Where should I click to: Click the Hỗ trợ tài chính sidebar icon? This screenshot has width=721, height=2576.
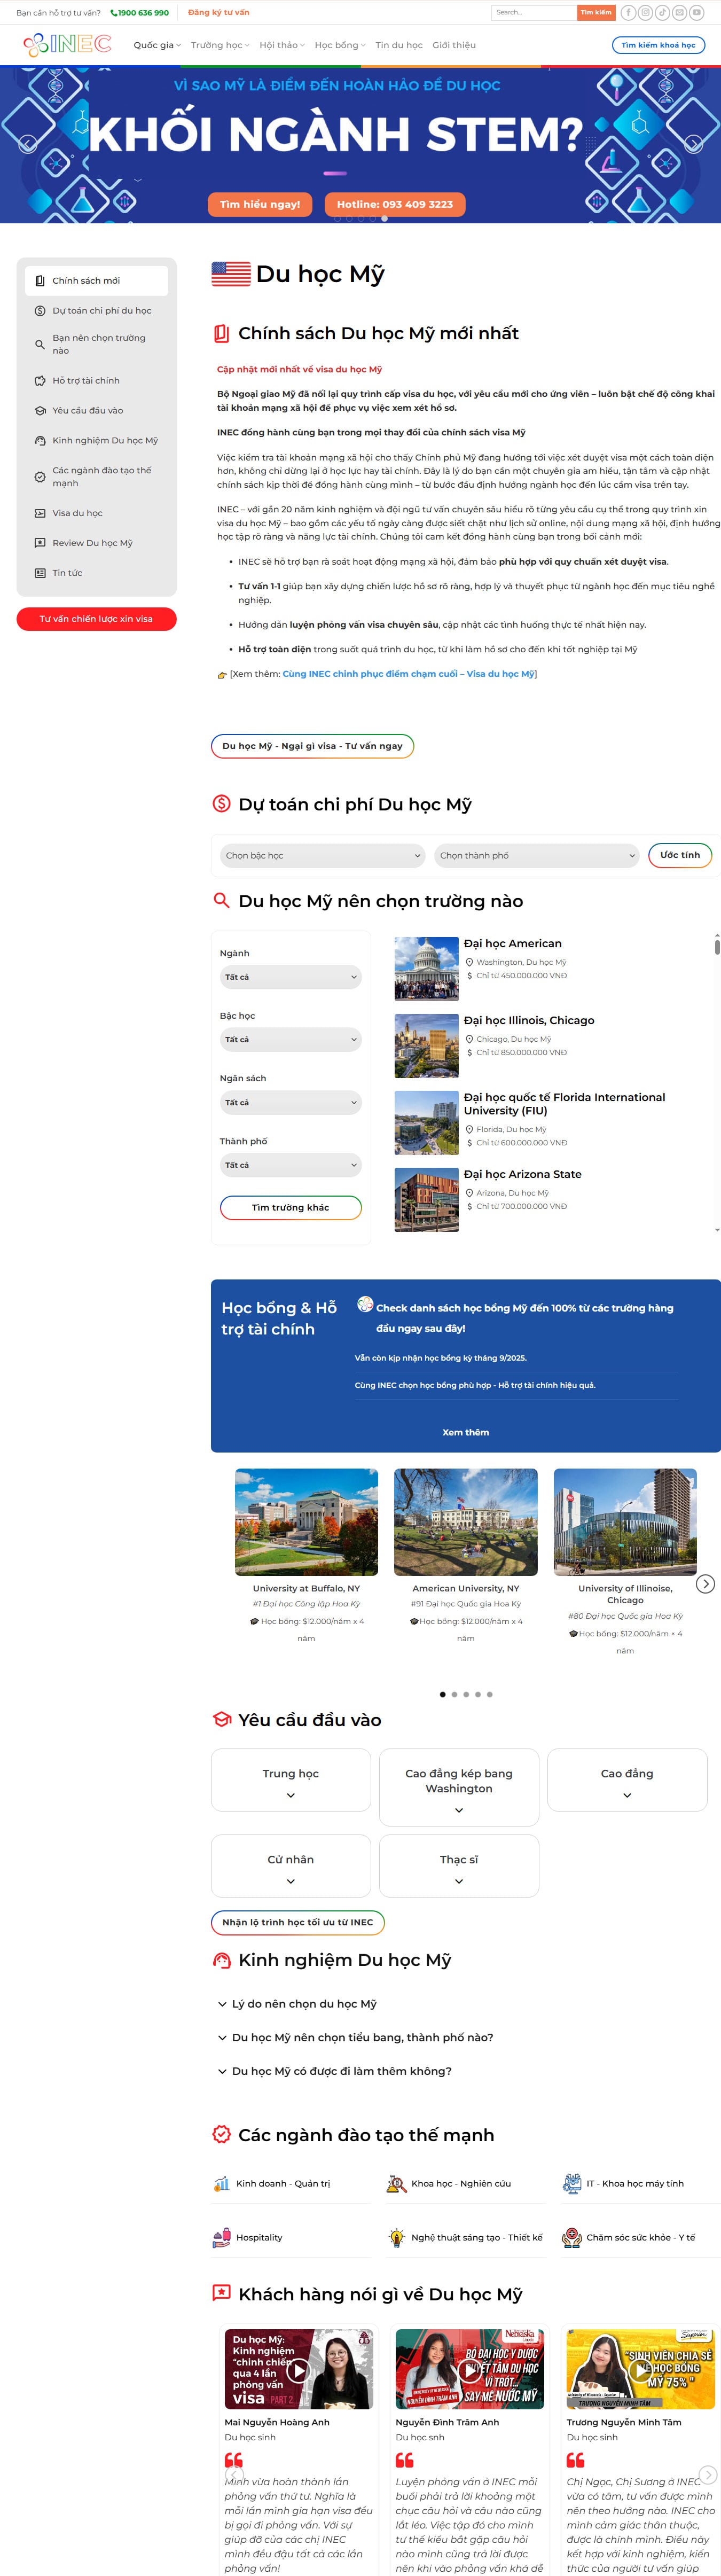pos(40,381)
